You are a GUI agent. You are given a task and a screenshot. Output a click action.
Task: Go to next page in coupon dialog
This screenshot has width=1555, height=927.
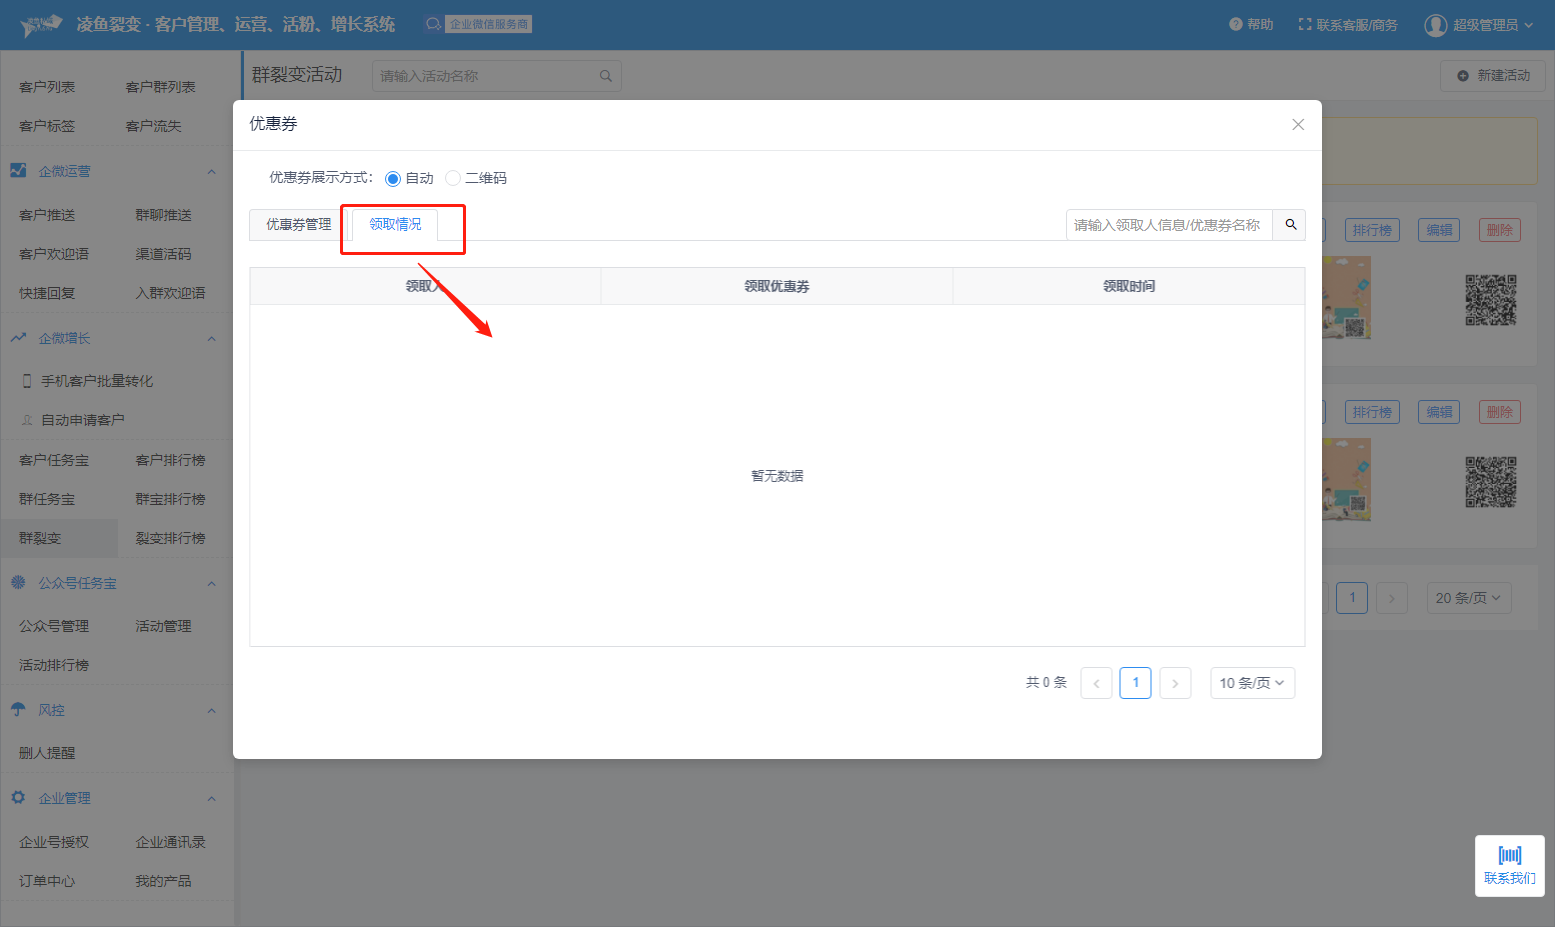click(x=1175, y=683)
